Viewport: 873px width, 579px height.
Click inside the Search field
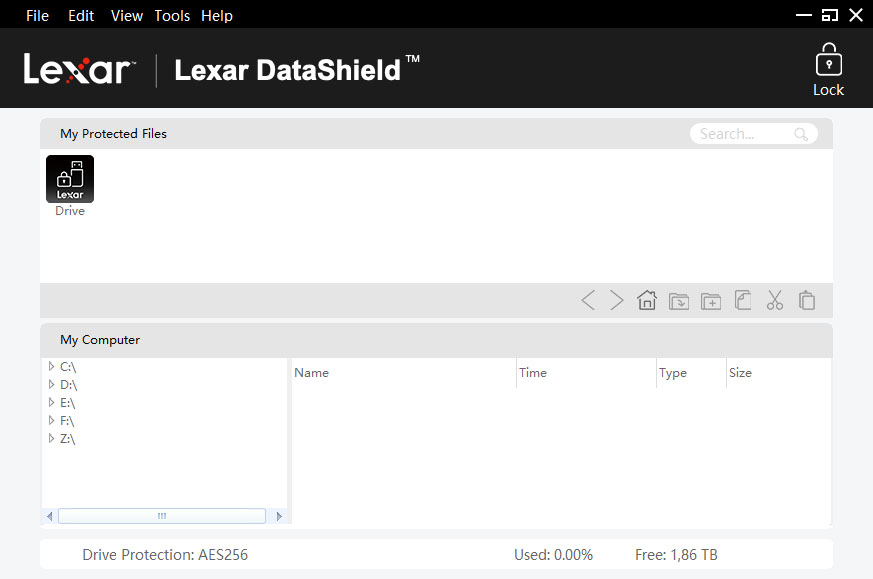[745, 133]
